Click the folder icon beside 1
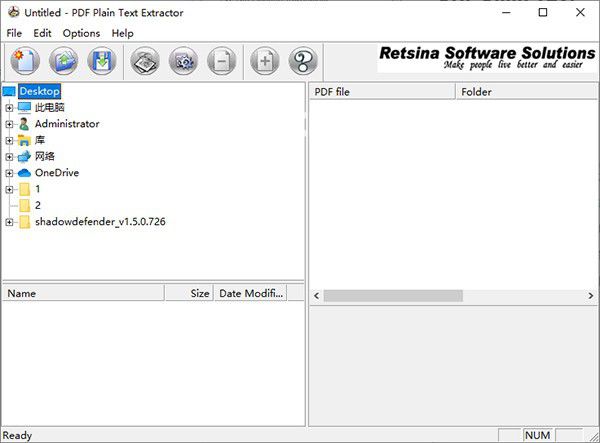This screenshot has width=600, height=443. coord(24,189)
